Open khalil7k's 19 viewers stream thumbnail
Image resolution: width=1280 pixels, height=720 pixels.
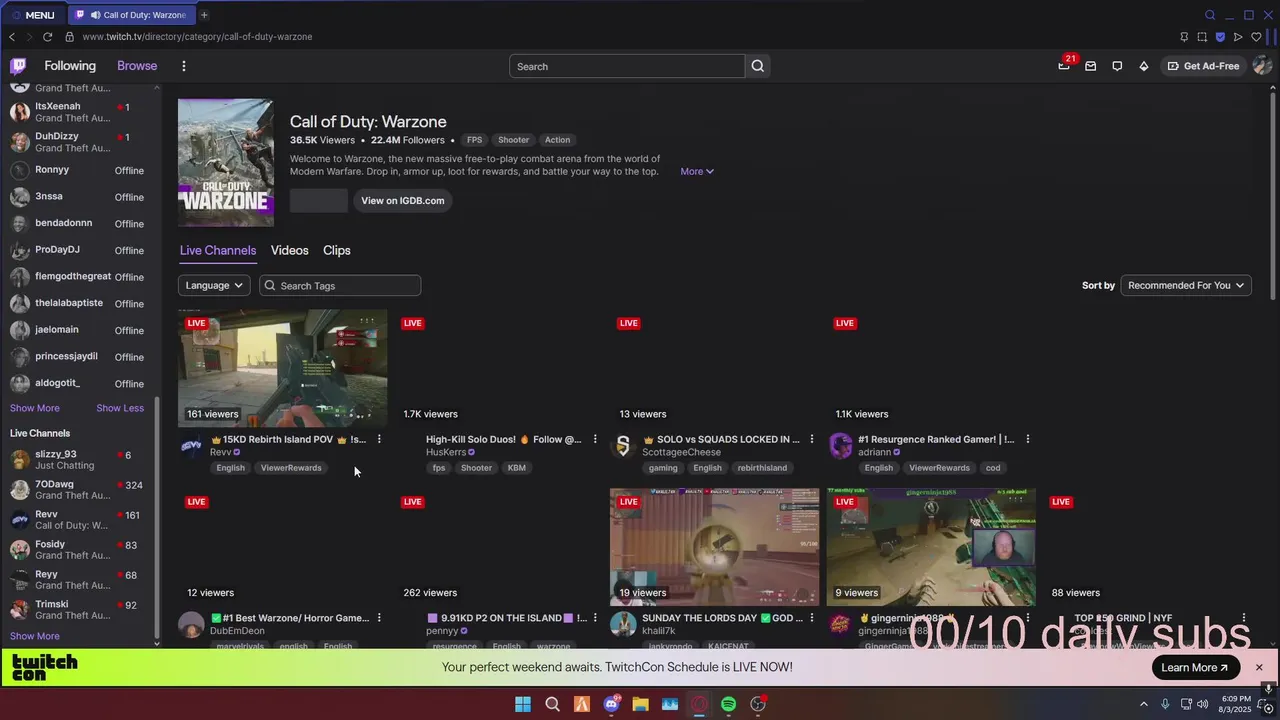(x=715, y=547)
